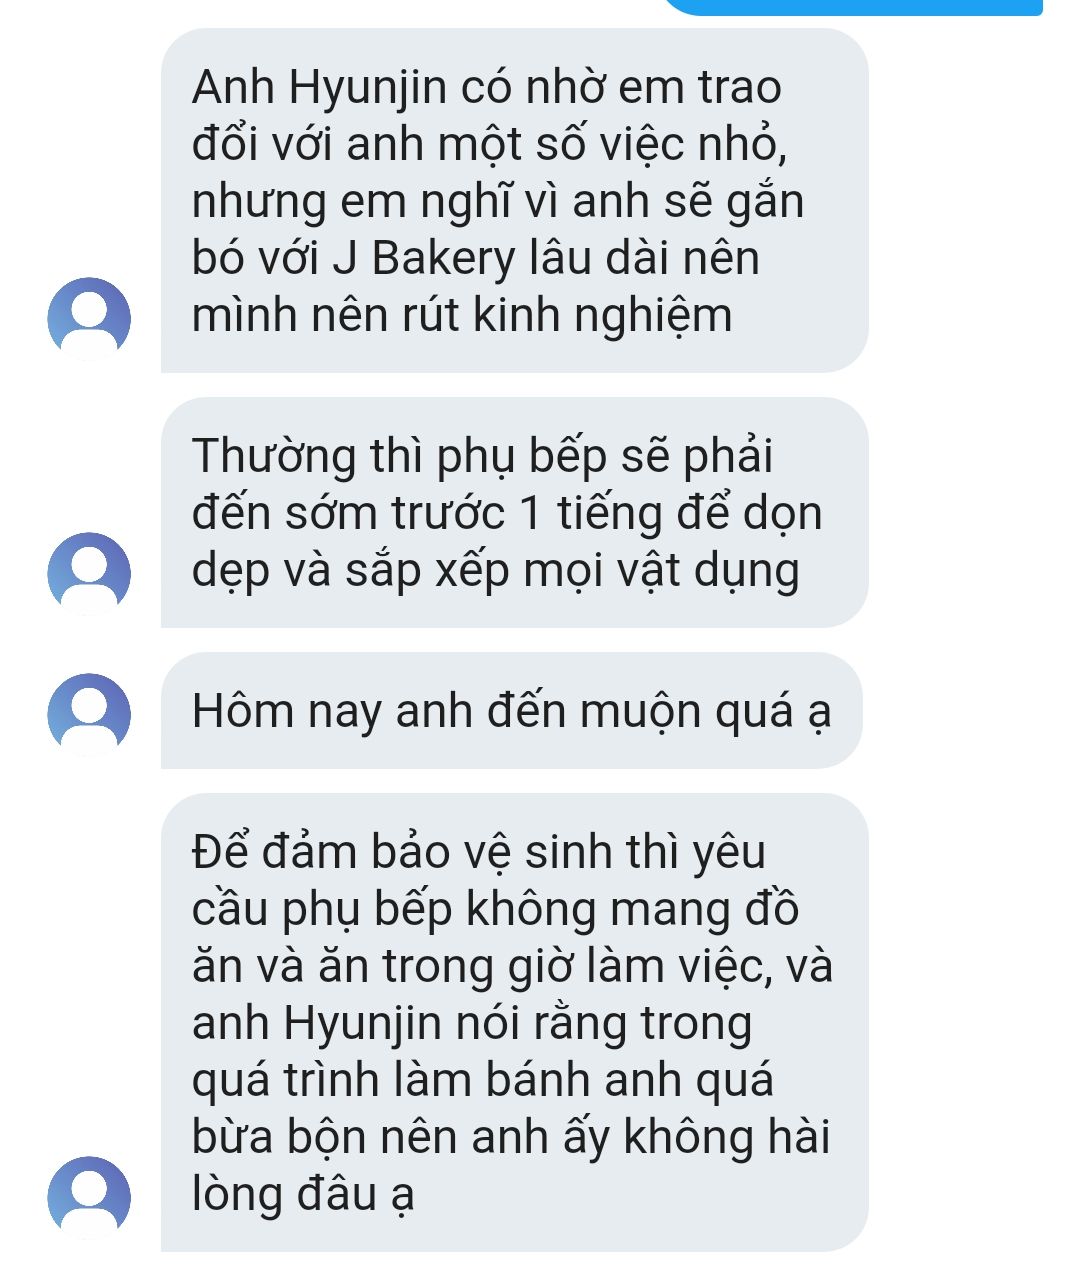Click the line 'mình nên rút kinh nghiệm'

pyautogui.click(x=462, y=317)
